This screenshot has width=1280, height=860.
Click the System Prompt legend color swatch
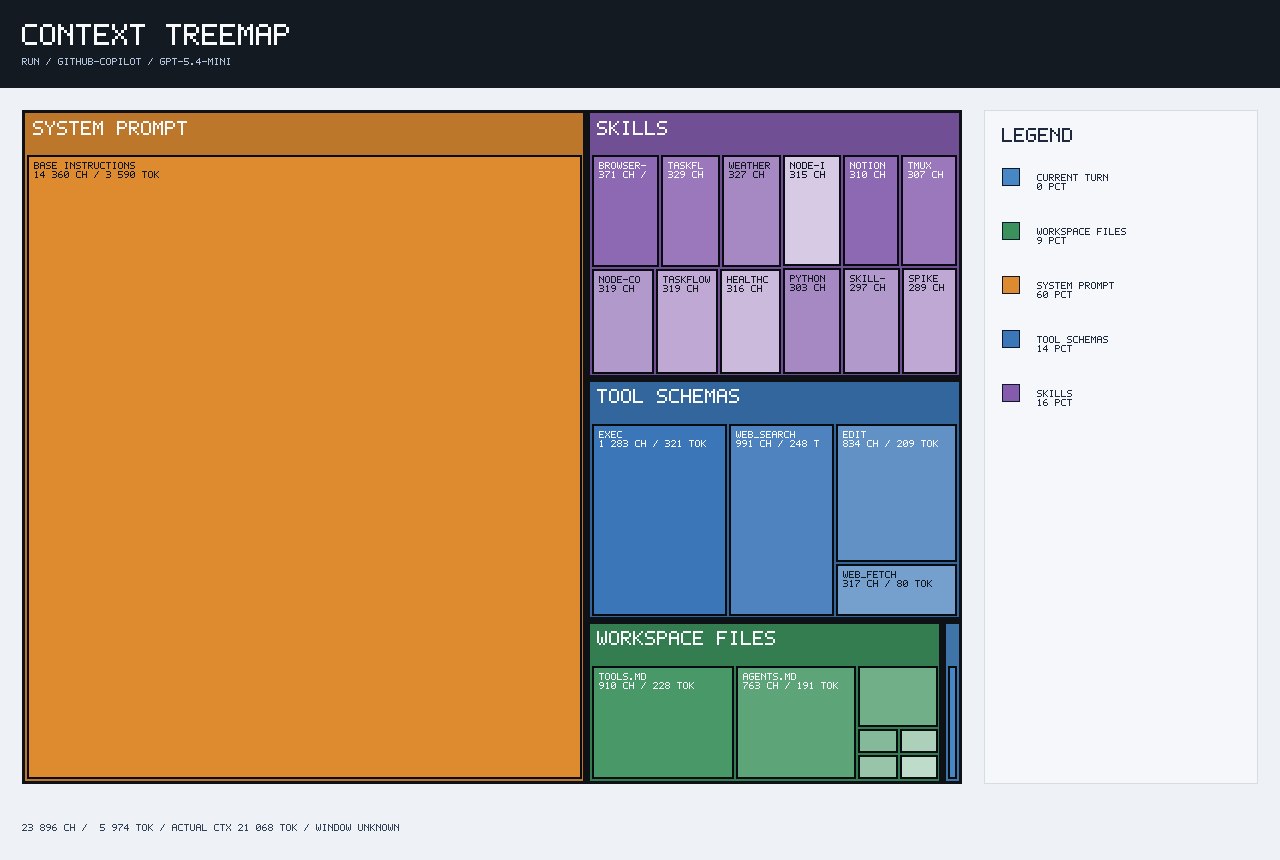point(1011,285)
